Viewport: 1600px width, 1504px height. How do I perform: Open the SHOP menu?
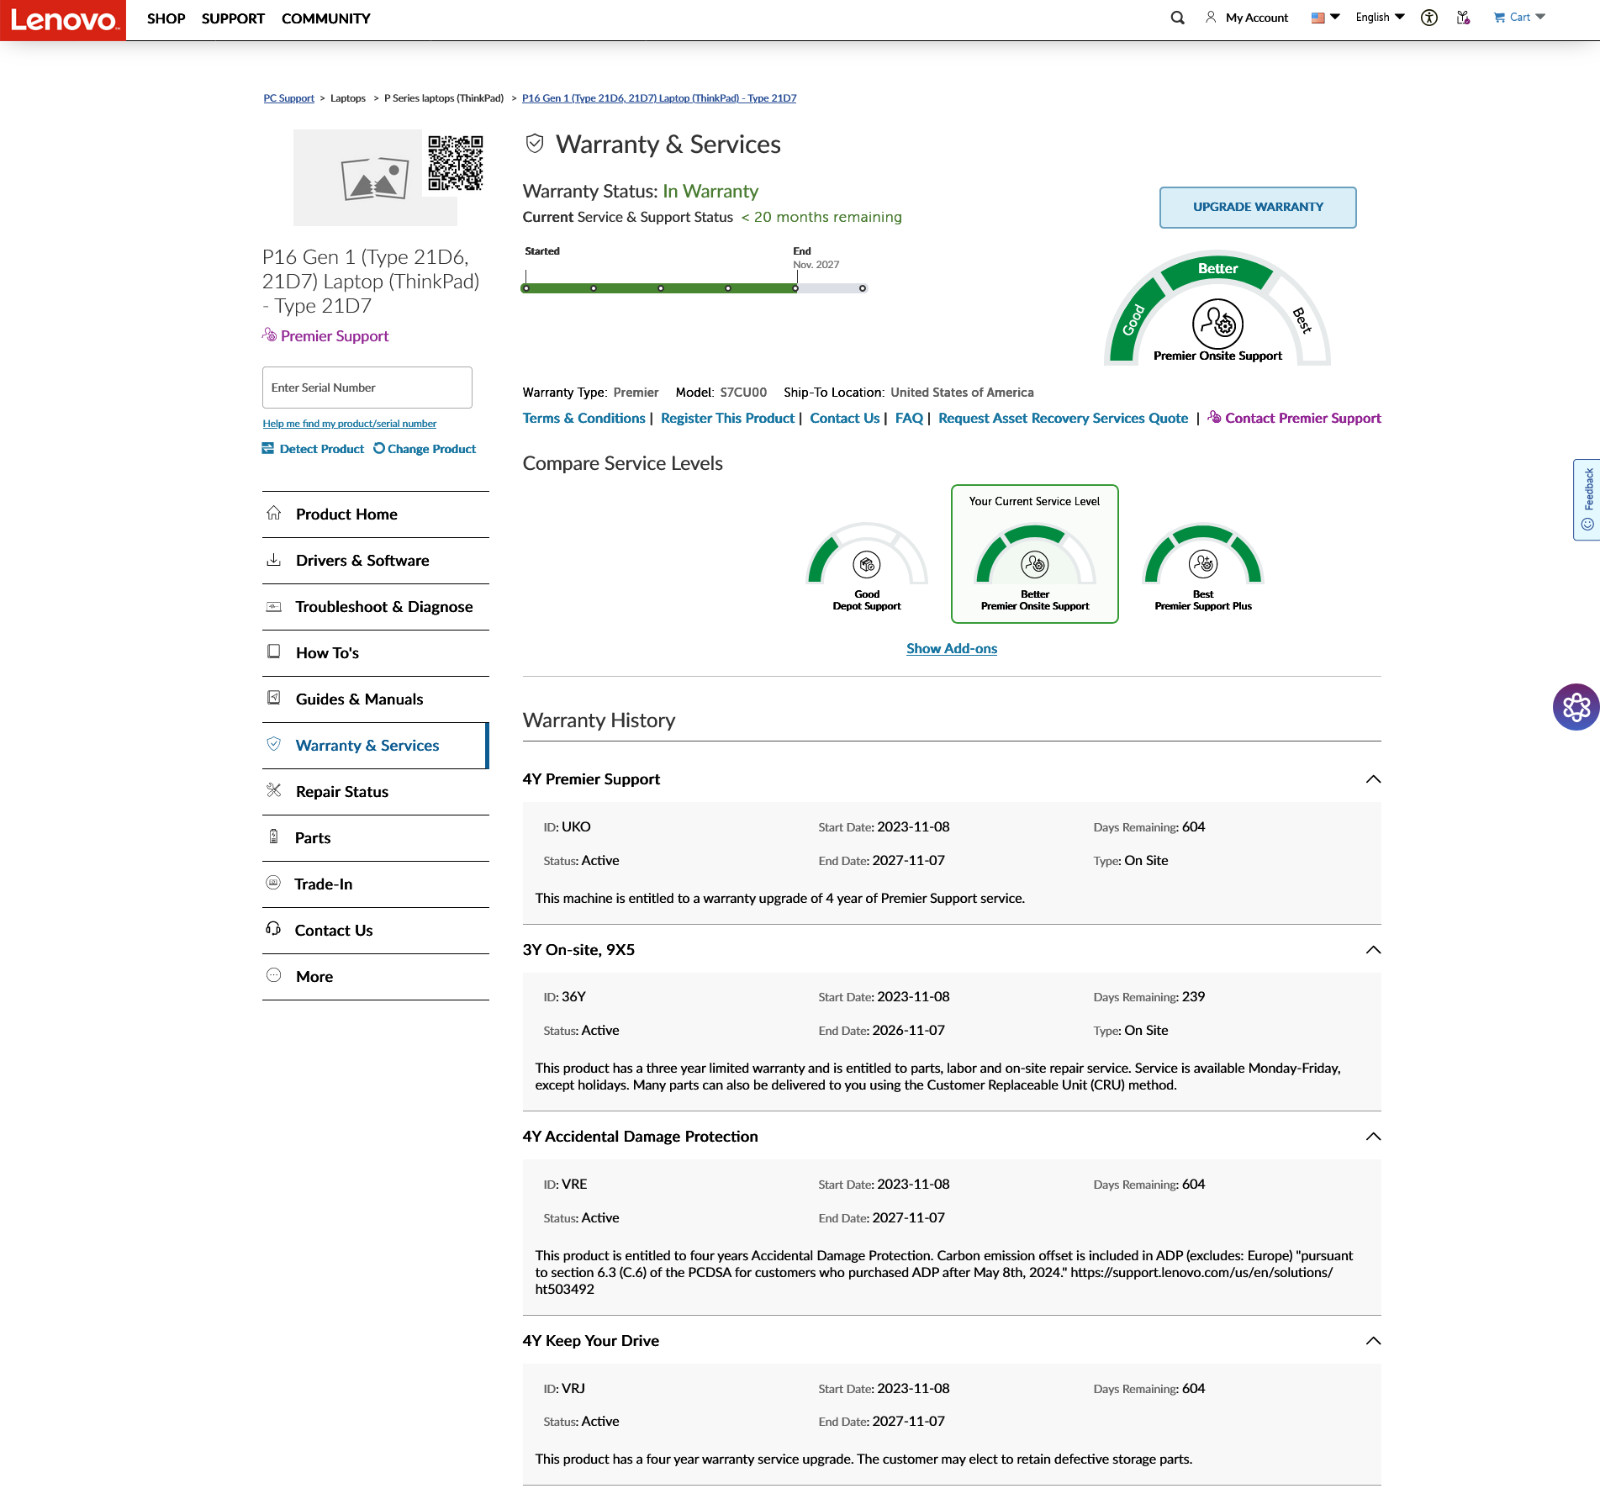tap(166, 18)
